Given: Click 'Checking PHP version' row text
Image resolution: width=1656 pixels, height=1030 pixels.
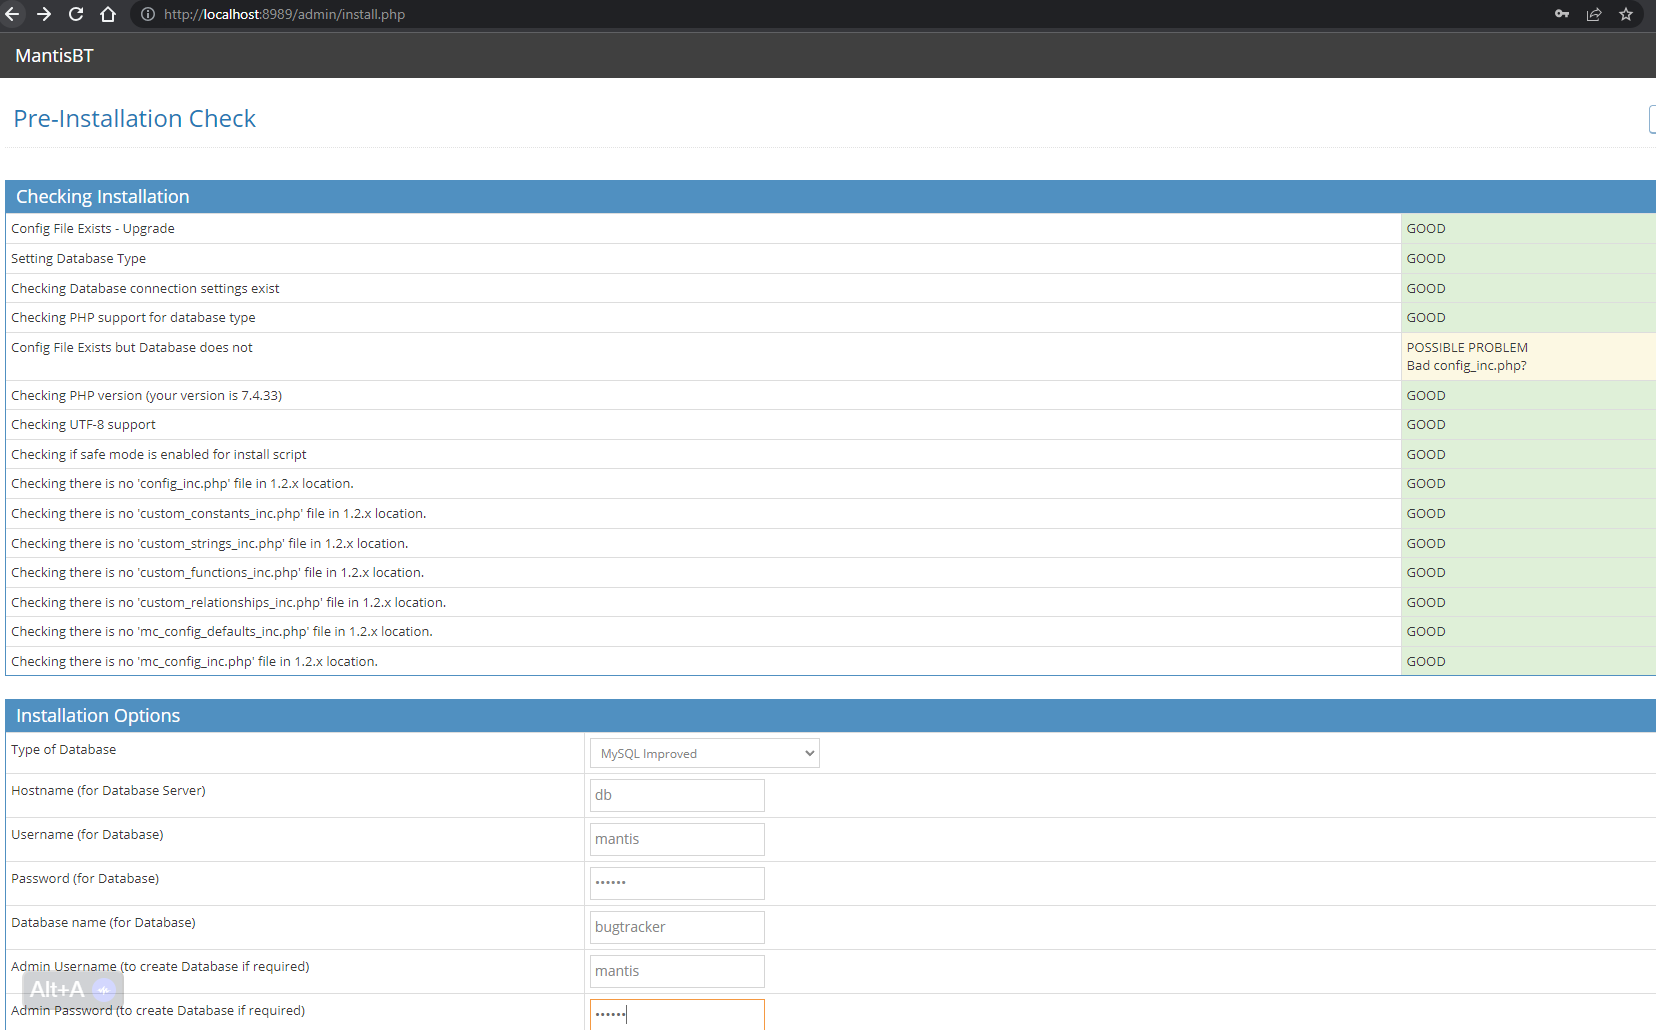Looking at the screenshot, I should pos(147,396).
